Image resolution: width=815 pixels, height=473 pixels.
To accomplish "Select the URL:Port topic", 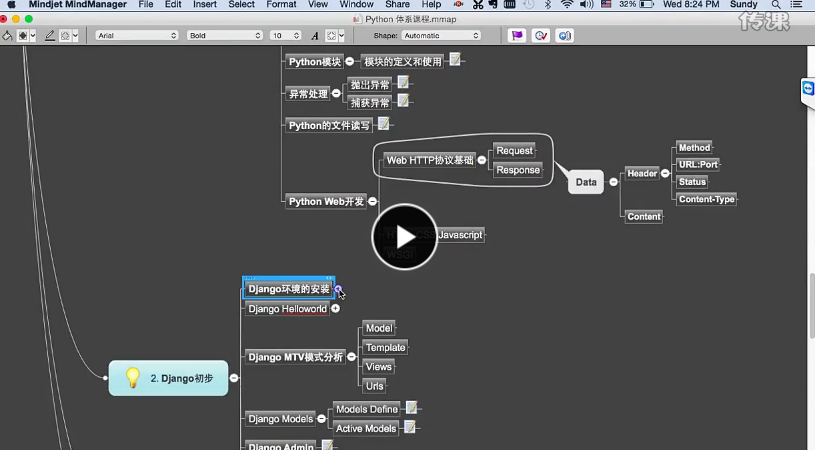I will point(698,164).
